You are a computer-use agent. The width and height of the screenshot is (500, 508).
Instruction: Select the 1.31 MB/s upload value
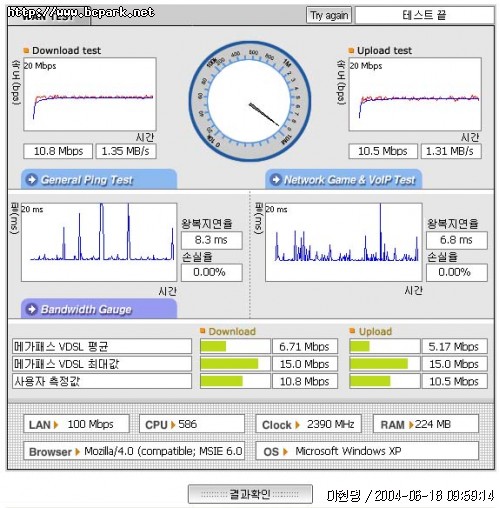pos(451,151)
